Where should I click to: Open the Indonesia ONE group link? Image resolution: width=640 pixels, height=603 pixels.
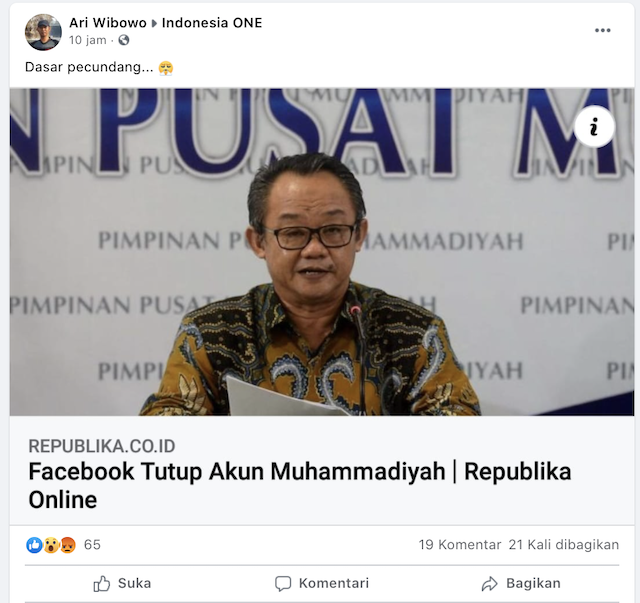212,23
